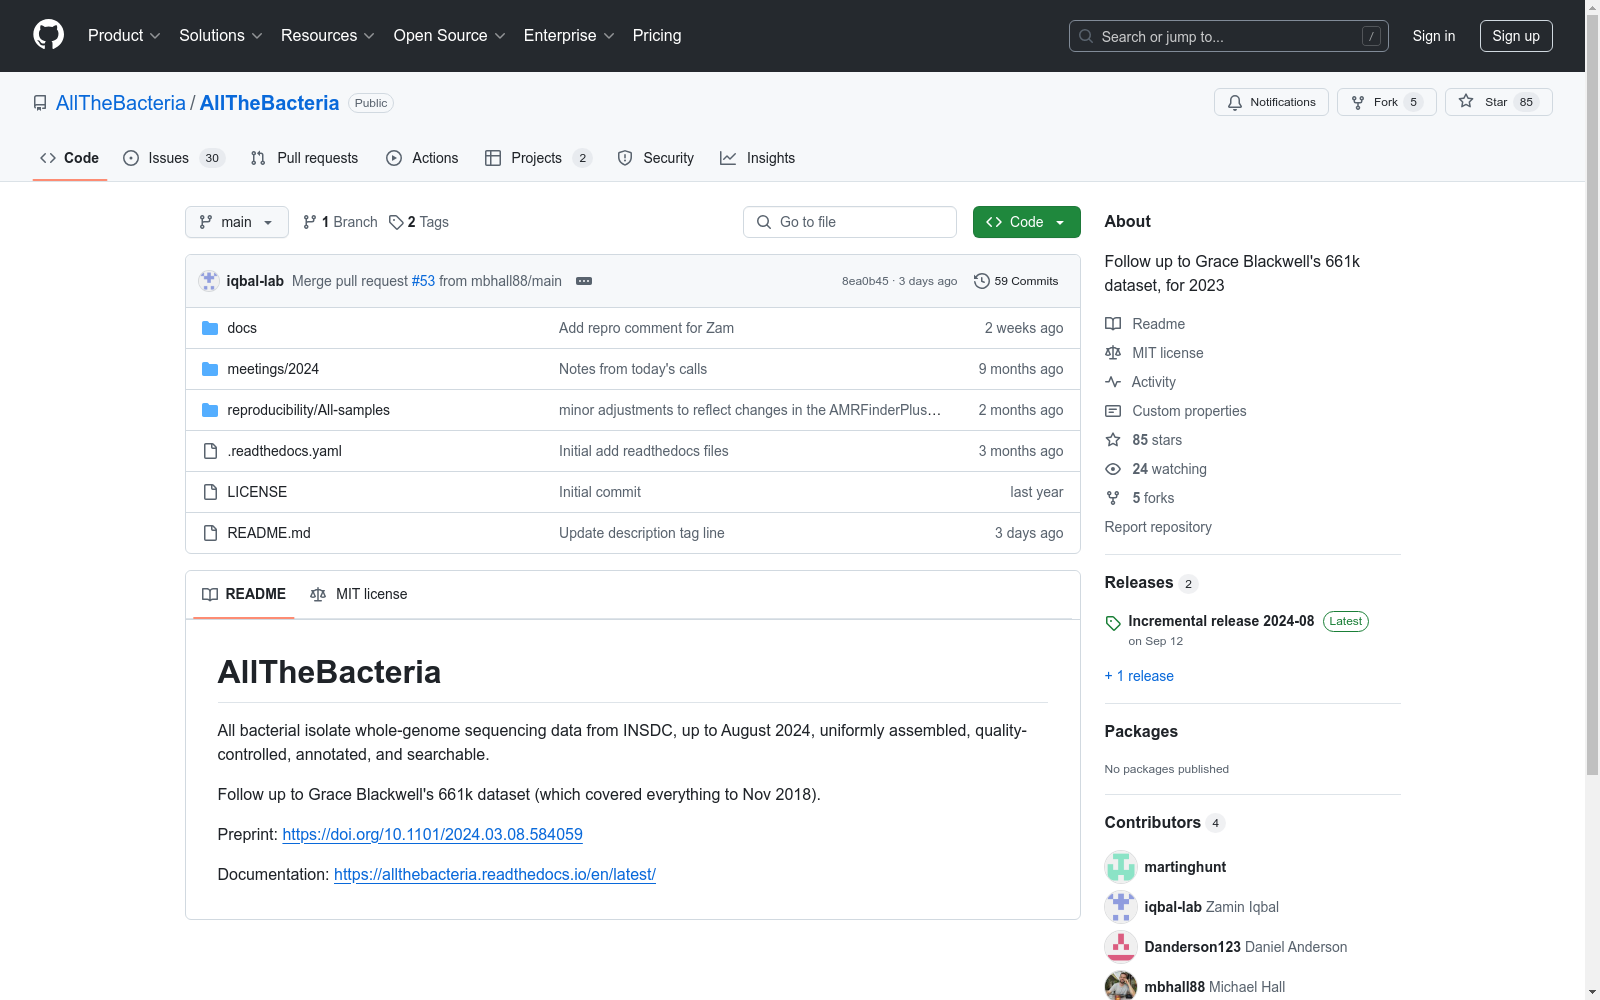
Task: Open the main branch selector
Action: click(x=237, y=222)
